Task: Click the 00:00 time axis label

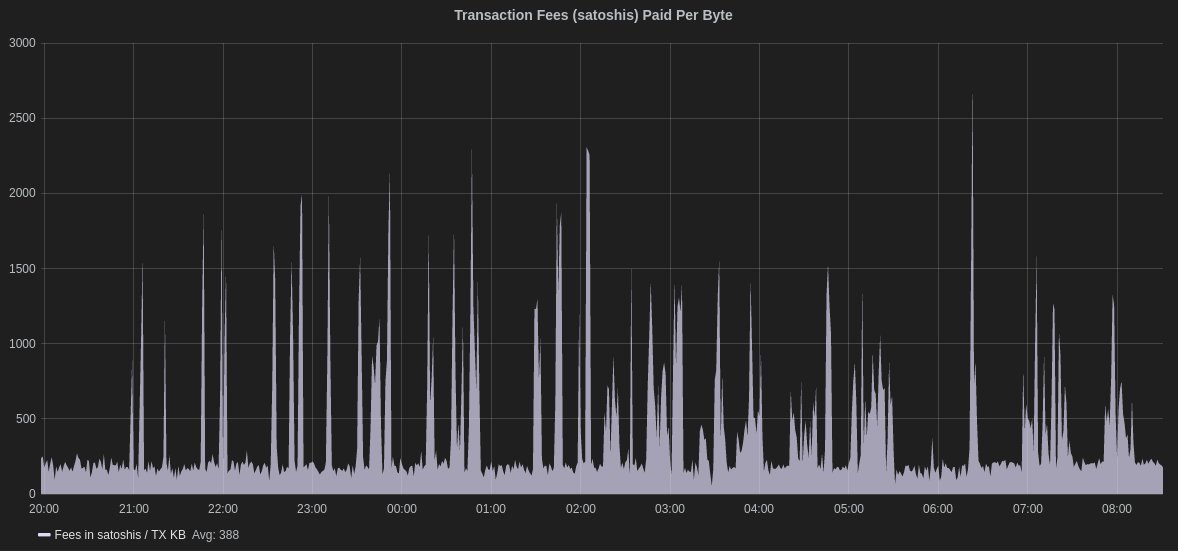Action: click(401, 509)
